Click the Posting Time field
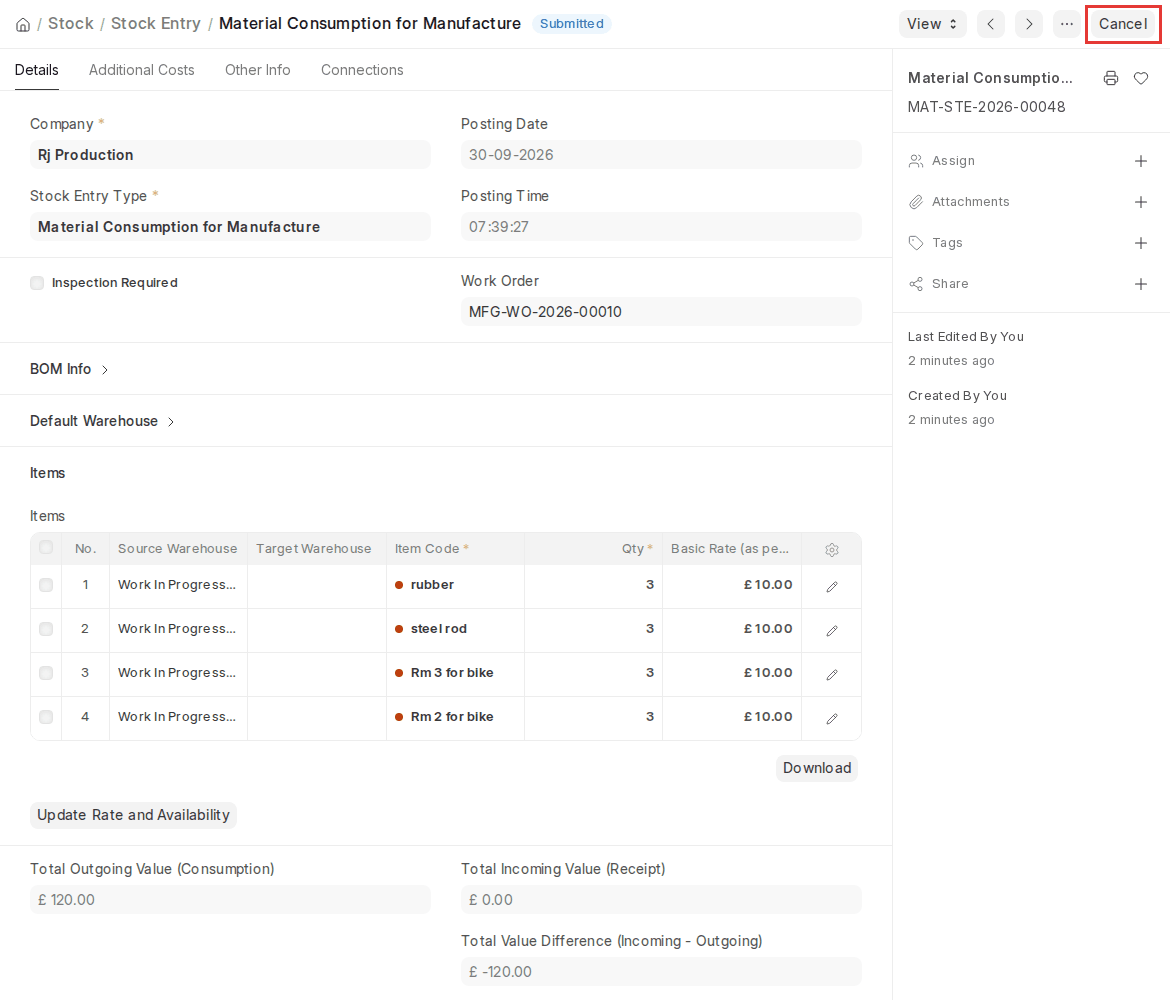 tap(661, 227)
